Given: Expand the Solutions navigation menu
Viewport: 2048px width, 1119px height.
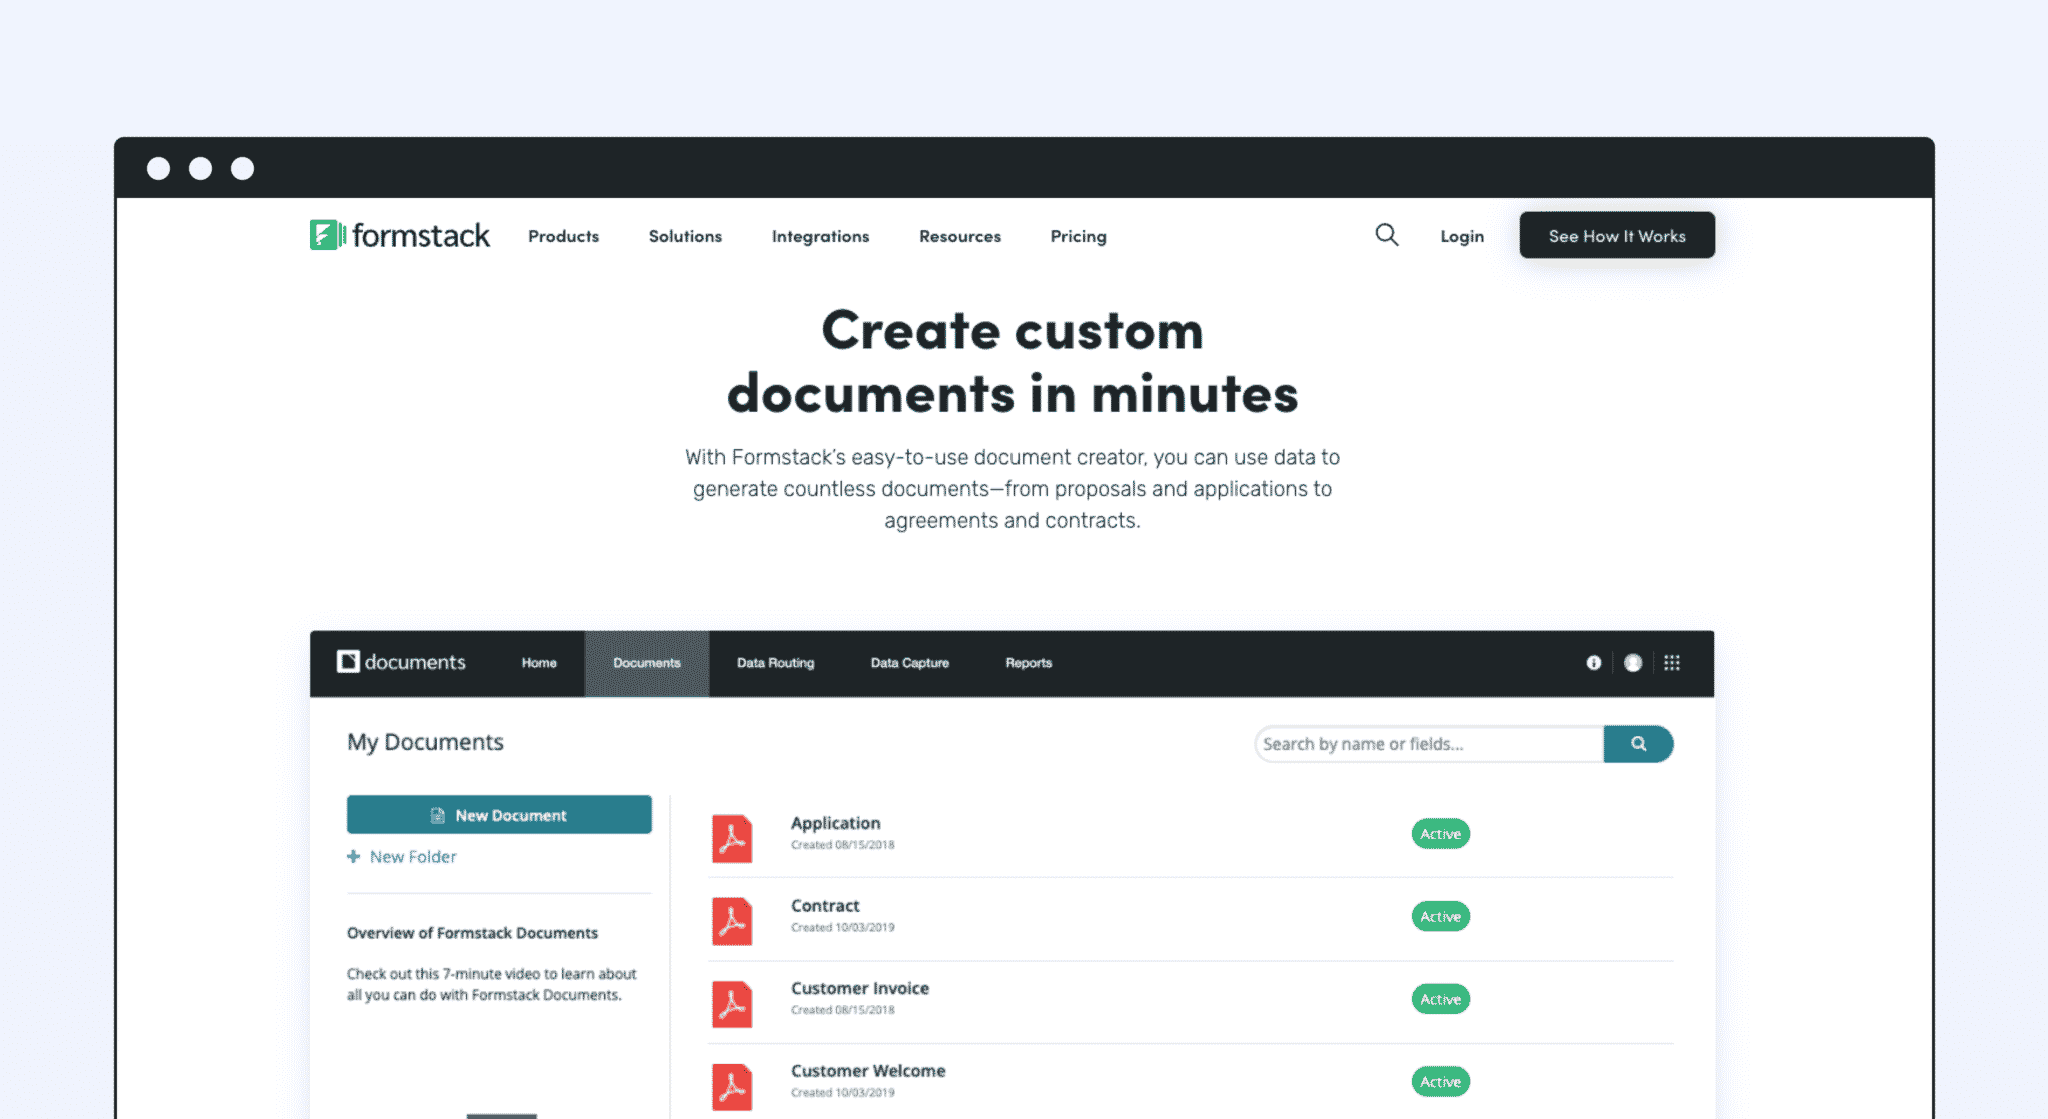Looking at the screenshot, I should pos(685,236).
